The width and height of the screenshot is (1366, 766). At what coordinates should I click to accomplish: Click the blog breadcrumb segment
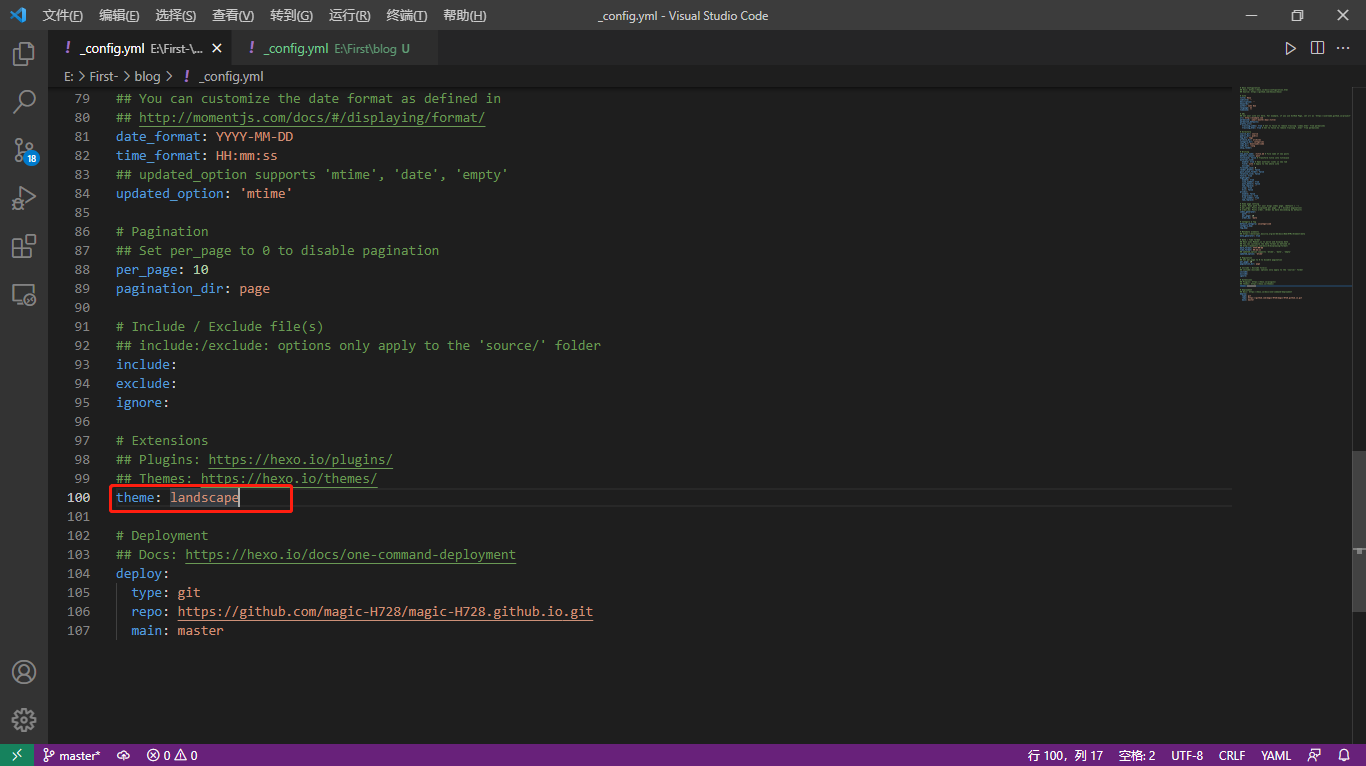click(147, 76)
